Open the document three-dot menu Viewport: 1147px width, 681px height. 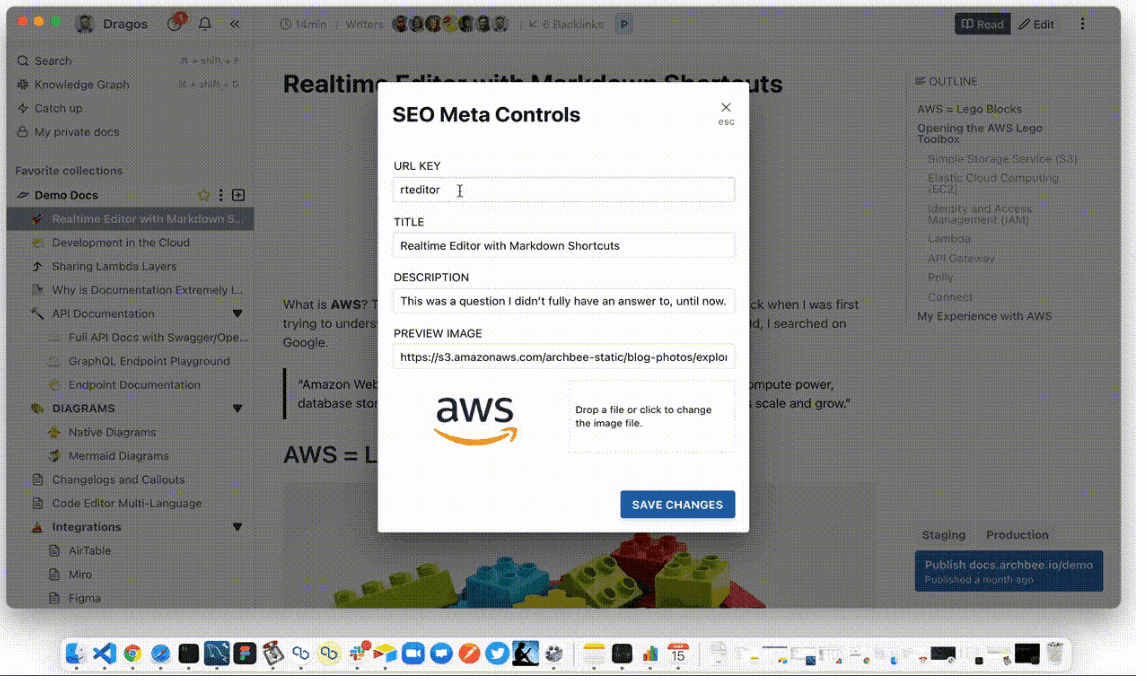(1082, 24)
